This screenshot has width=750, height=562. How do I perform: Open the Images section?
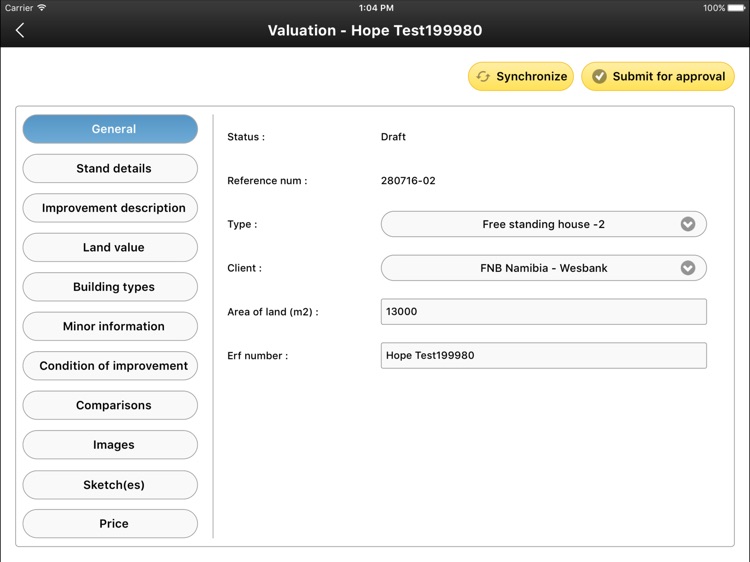(110, 445)
